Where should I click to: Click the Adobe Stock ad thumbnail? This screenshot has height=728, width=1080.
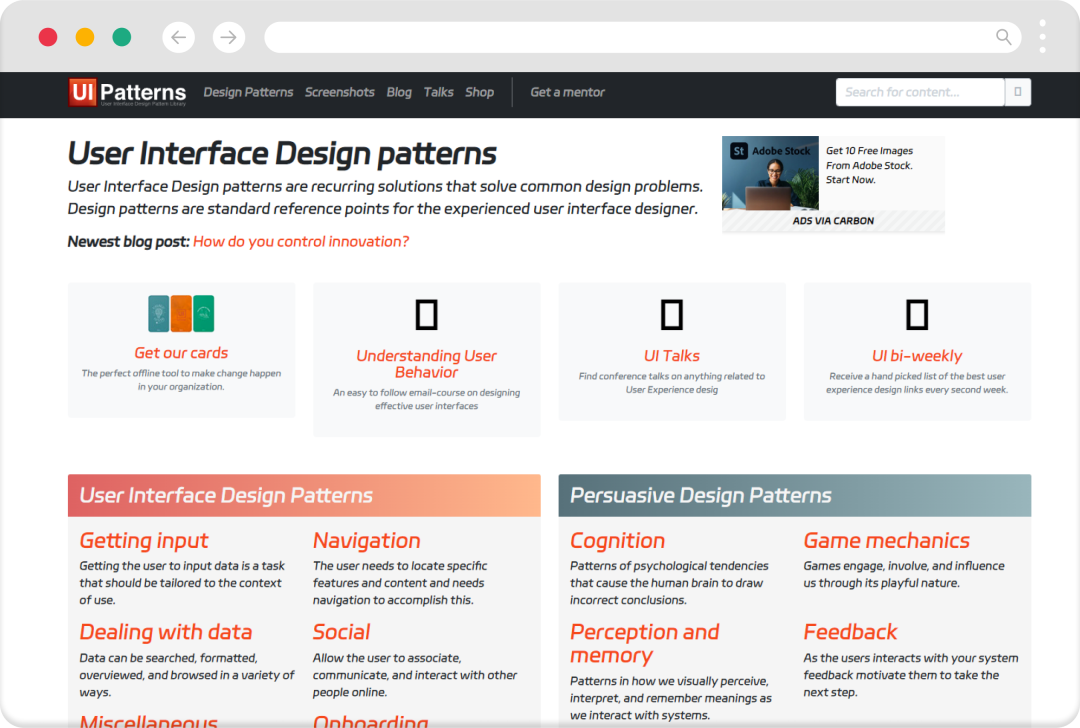pos(770,174)
